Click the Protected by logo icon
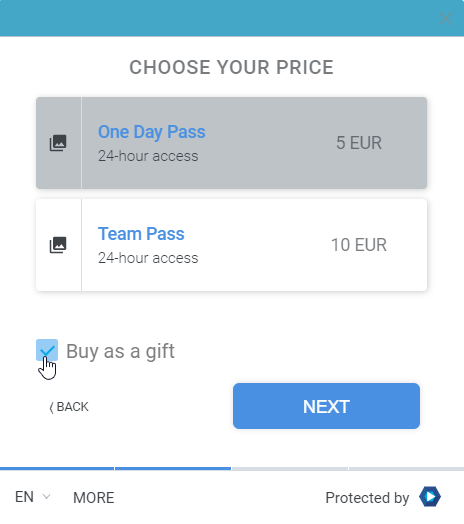 (430, 497)
